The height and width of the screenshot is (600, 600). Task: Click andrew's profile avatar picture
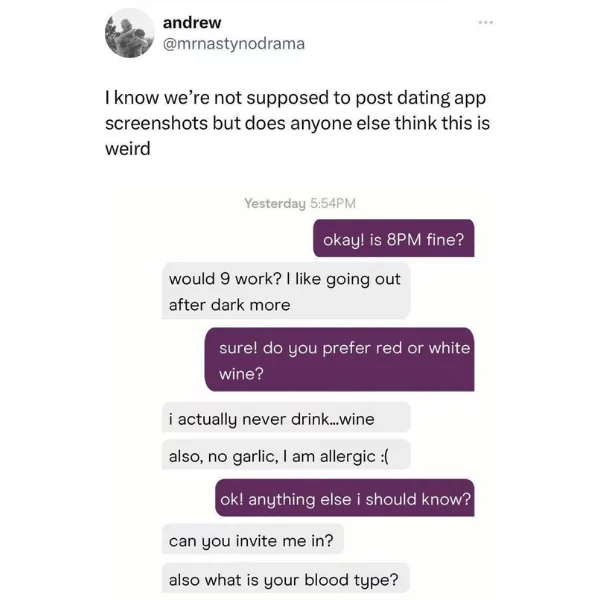click(x=129, y=33)
